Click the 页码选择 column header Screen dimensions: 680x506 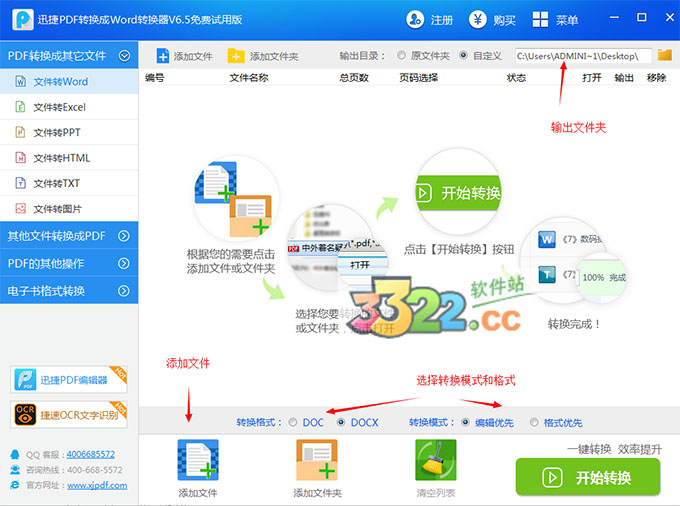tap(418, 78)
